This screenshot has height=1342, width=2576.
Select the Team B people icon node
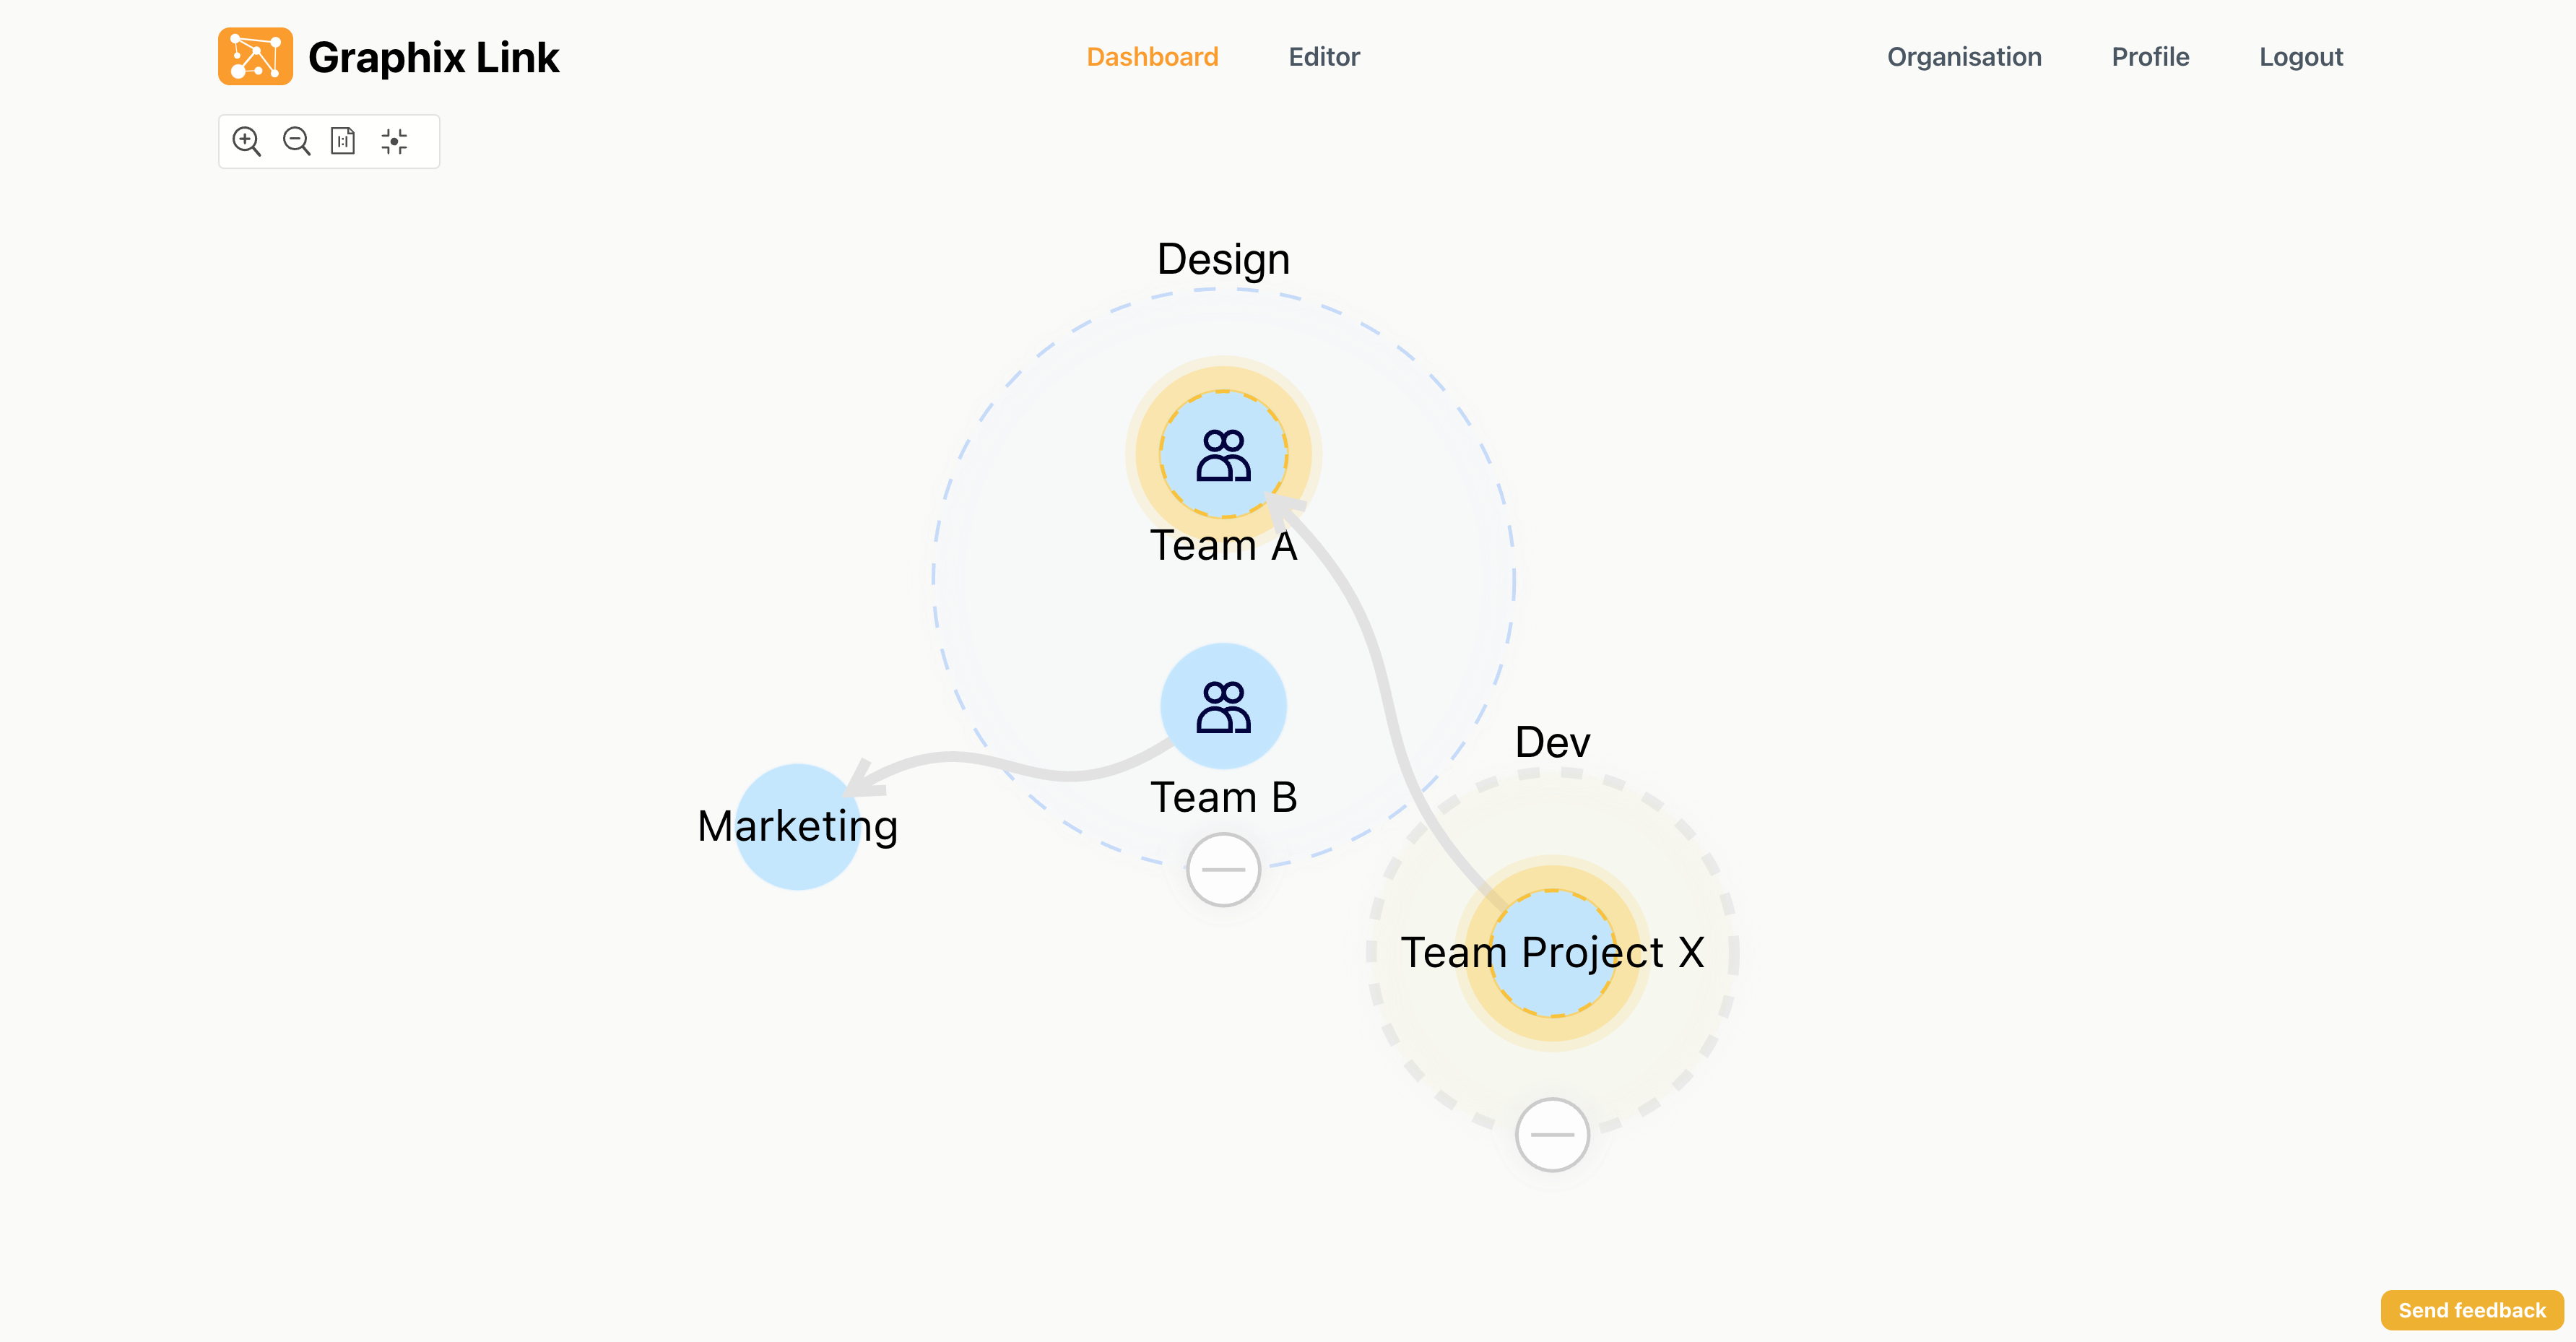coord(1223,706)
